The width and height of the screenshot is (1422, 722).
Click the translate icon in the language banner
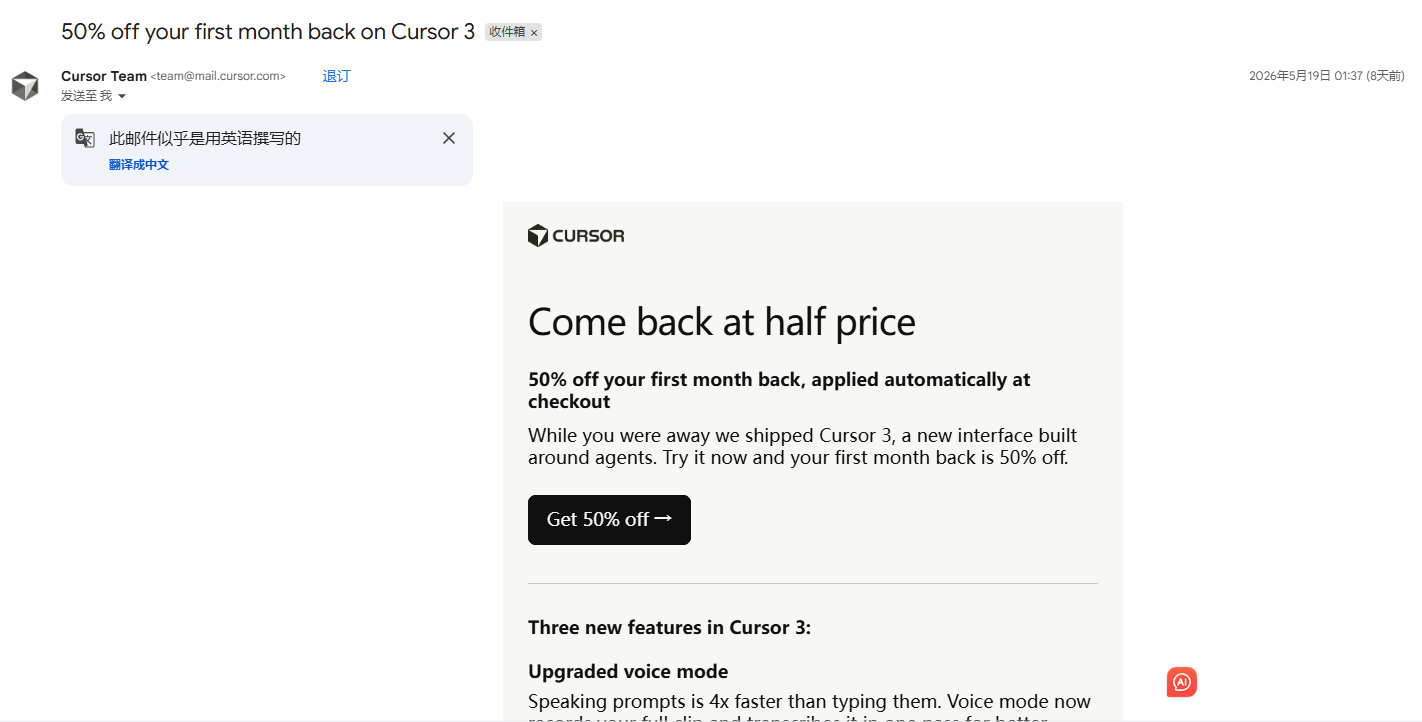(x=85, y=138)
